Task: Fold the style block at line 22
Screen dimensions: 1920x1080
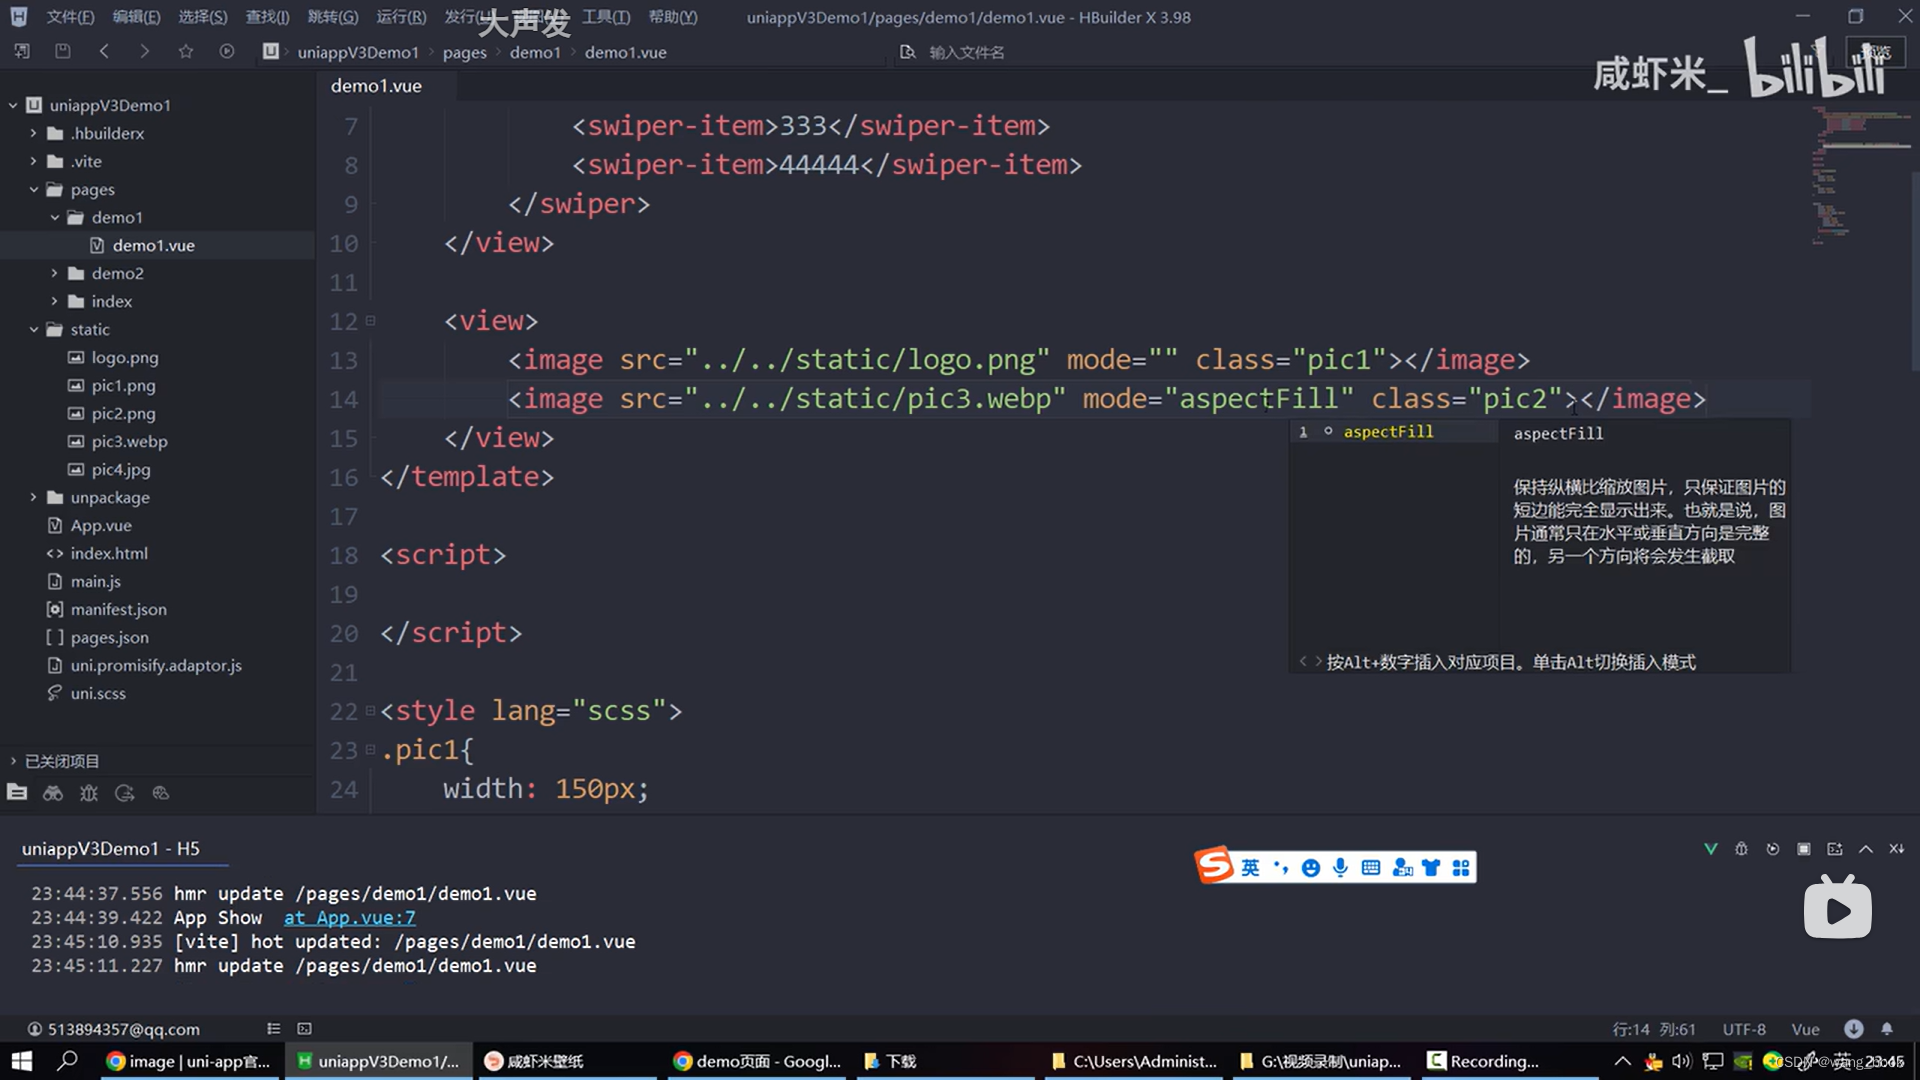Action: tap(370, 711)
